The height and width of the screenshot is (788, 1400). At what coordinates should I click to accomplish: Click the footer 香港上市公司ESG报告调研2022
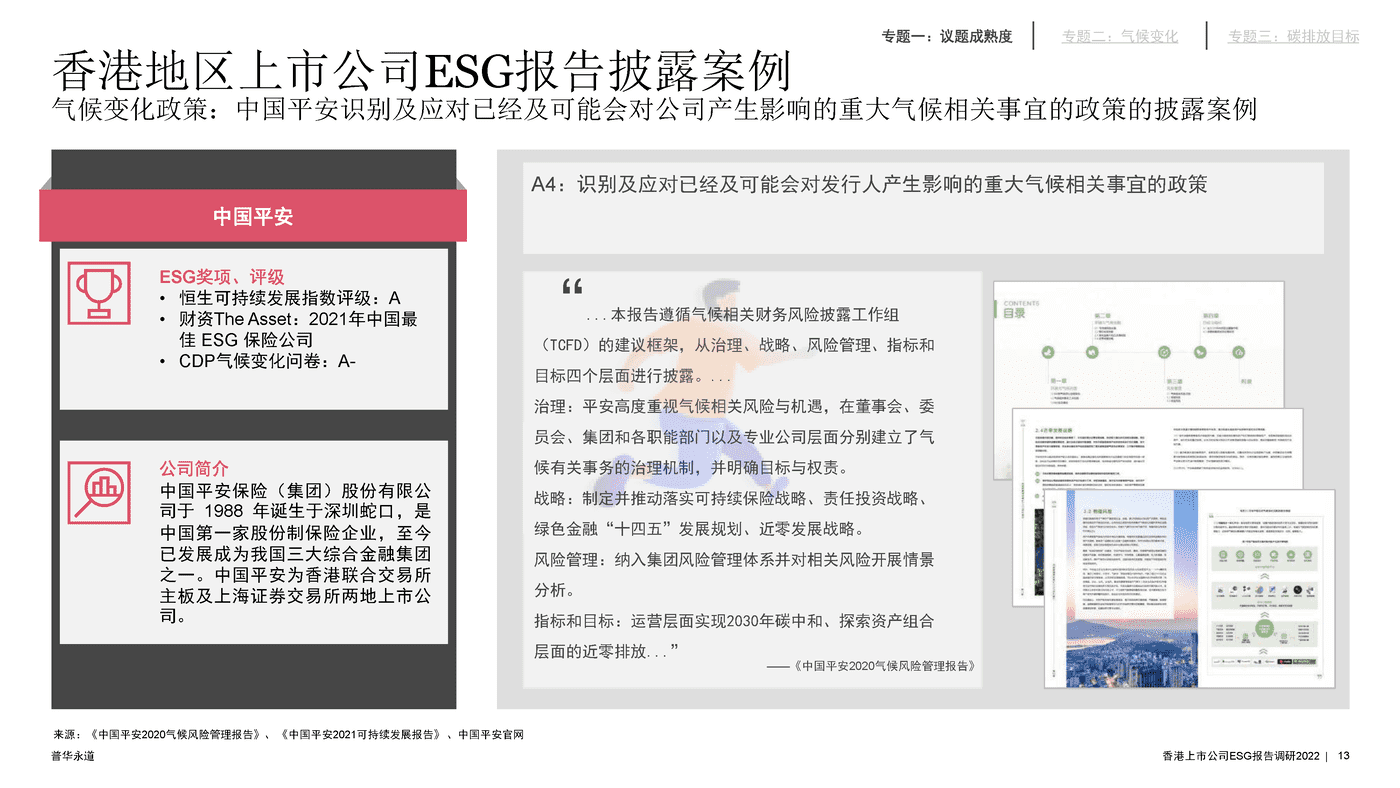(1241, 757)
